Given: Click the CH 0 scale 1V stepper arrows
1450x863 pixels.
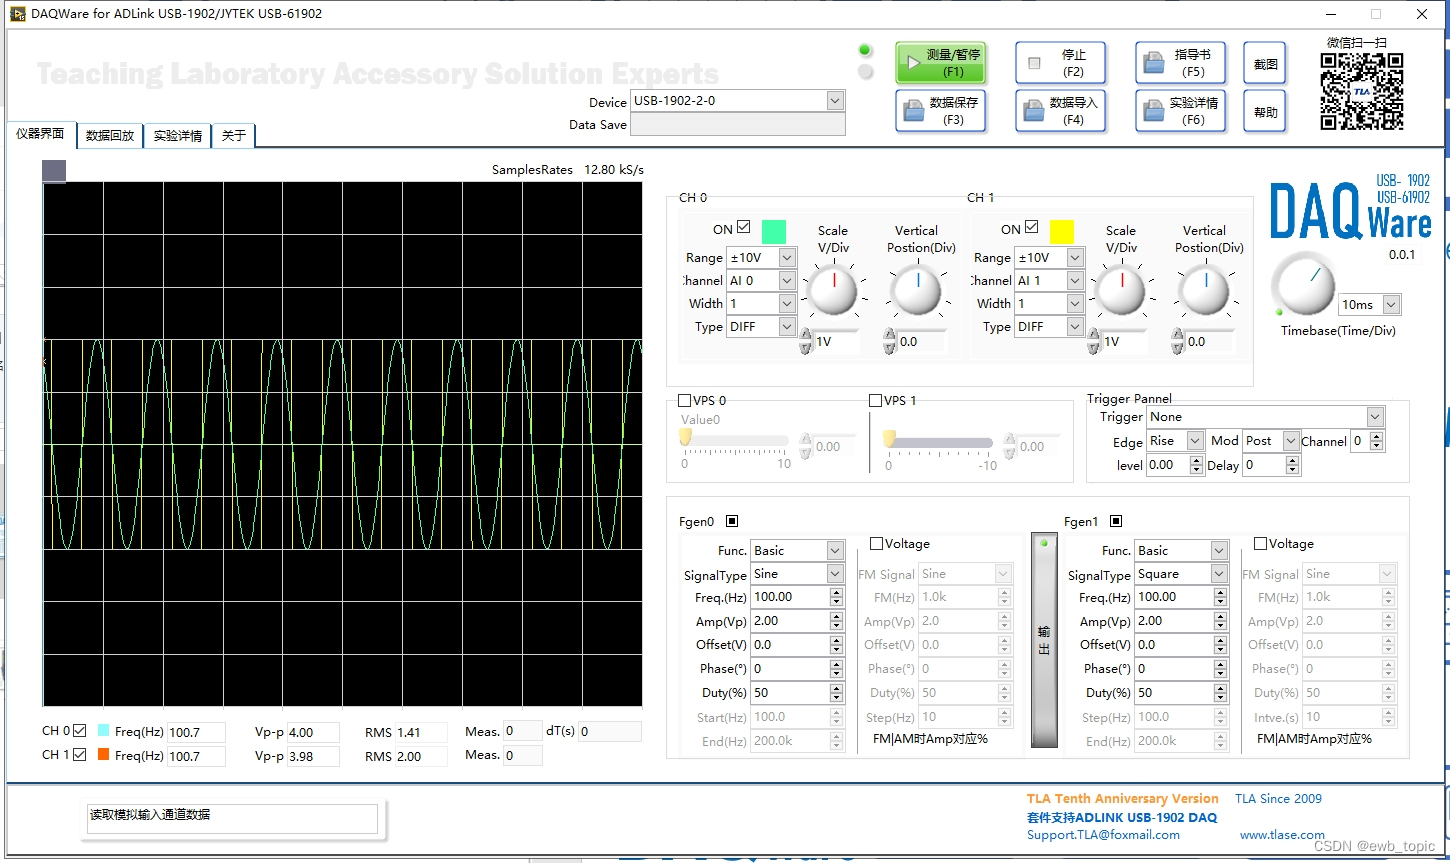Looking at the screenshot, I should (x=805, y=342).
